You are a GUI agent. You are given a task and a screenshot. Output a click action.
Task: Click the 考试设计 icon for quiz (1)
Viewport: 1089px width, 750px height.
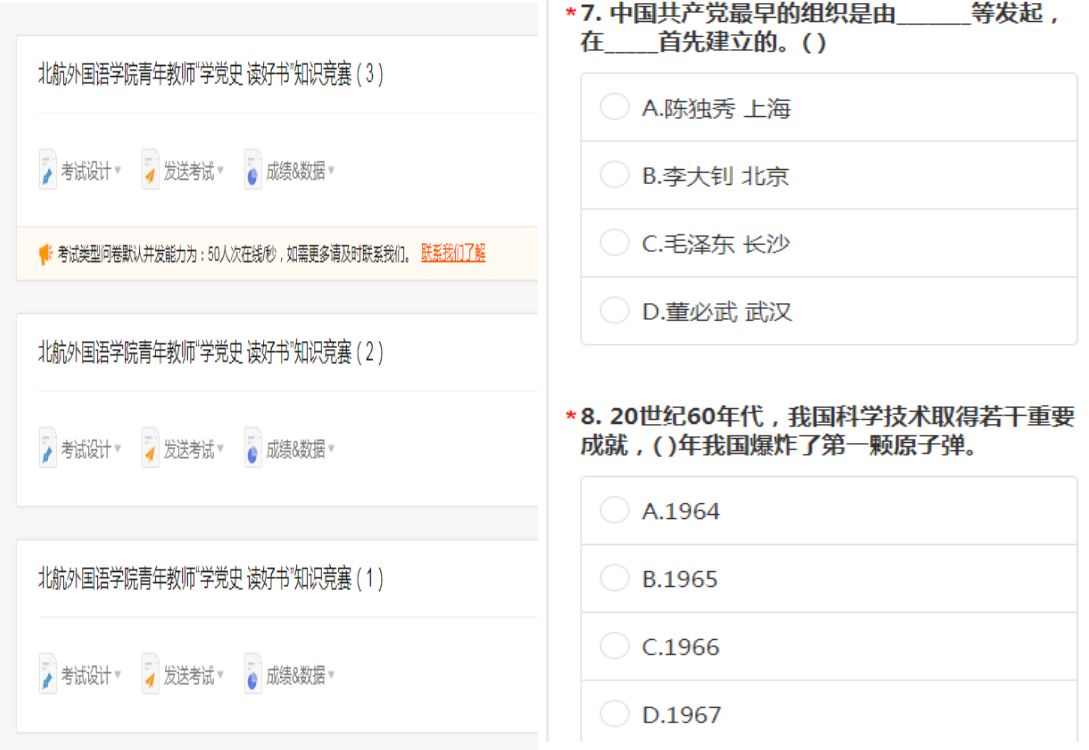47,673
